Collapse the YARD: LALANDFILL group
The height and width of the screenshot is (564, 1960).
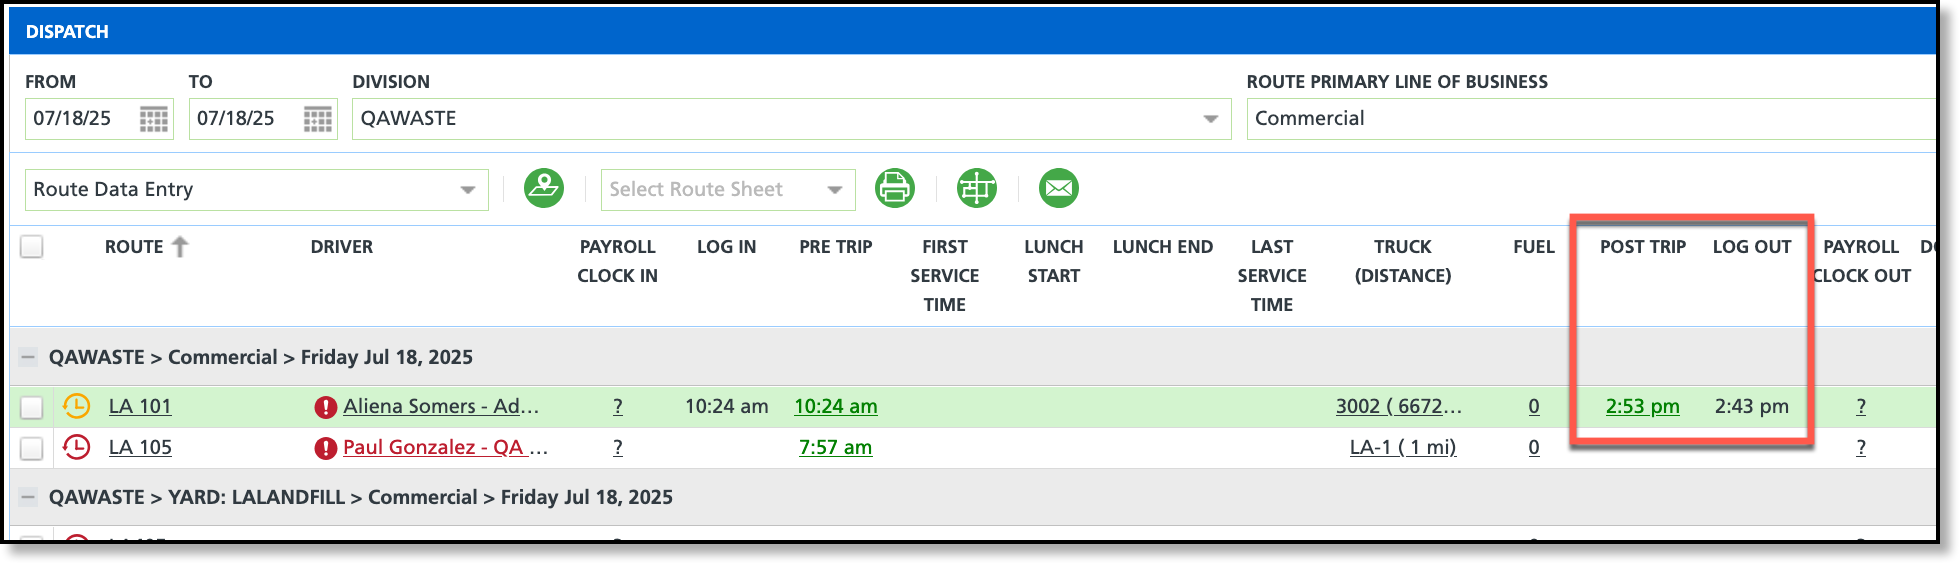click(x=28, y=497)
